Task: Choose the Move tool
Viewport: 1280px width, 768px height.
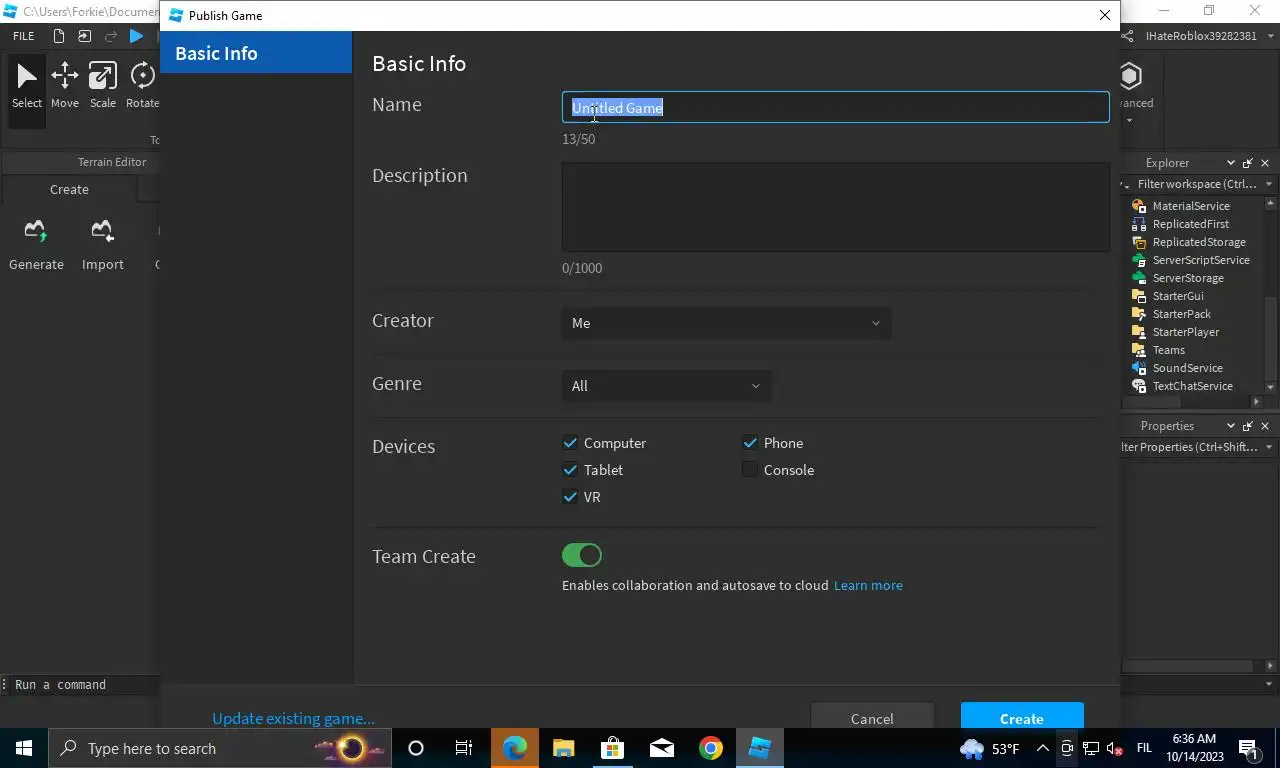Action: [65, 86]
